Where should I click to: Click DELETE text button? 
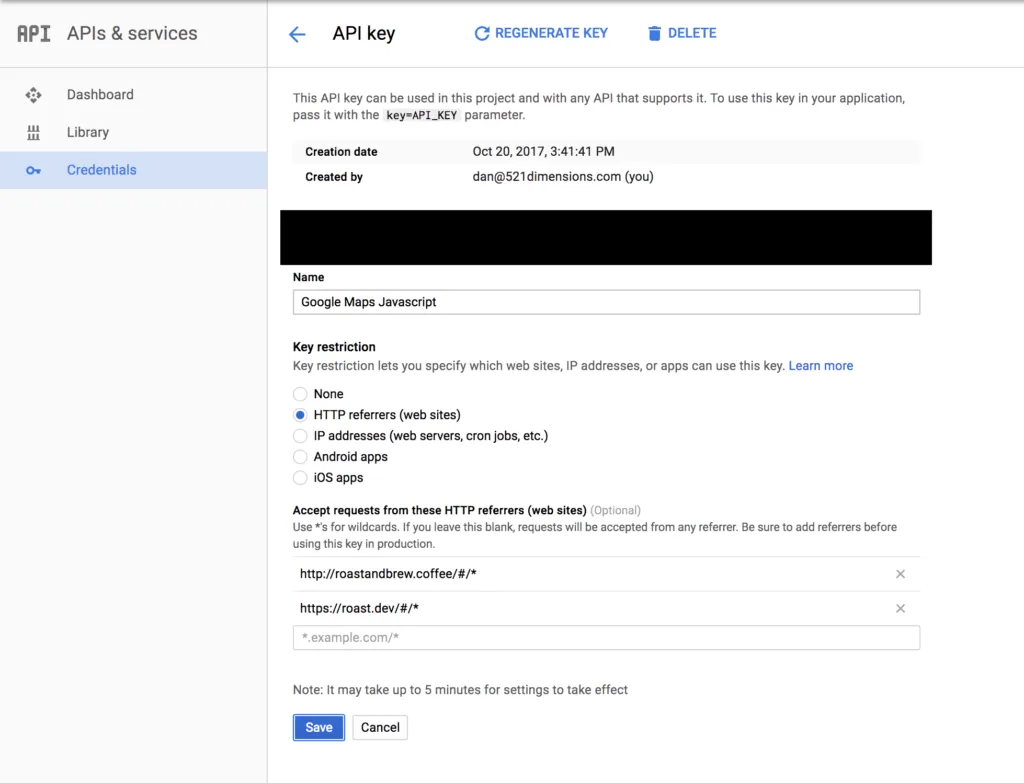pyautogui.click(x=692, y=33)
